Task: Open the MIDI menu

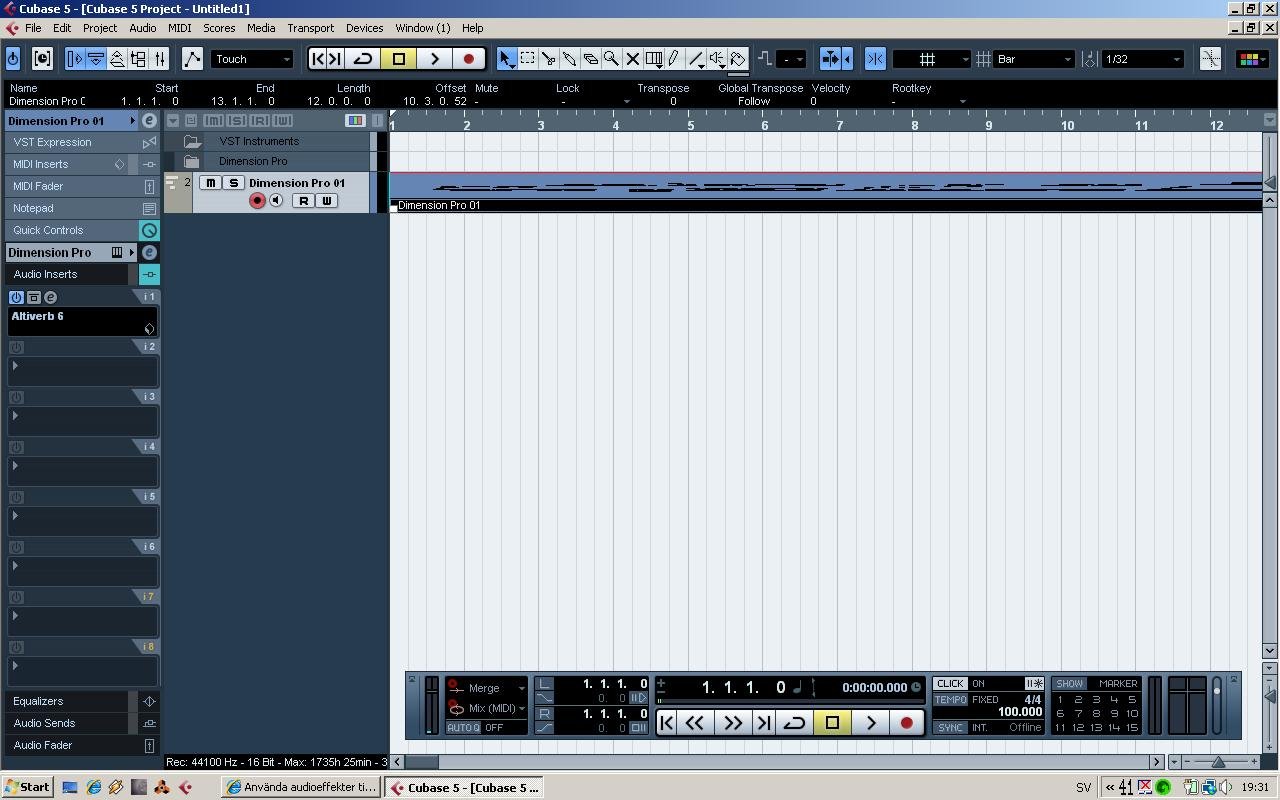Action: pos(179,28)
